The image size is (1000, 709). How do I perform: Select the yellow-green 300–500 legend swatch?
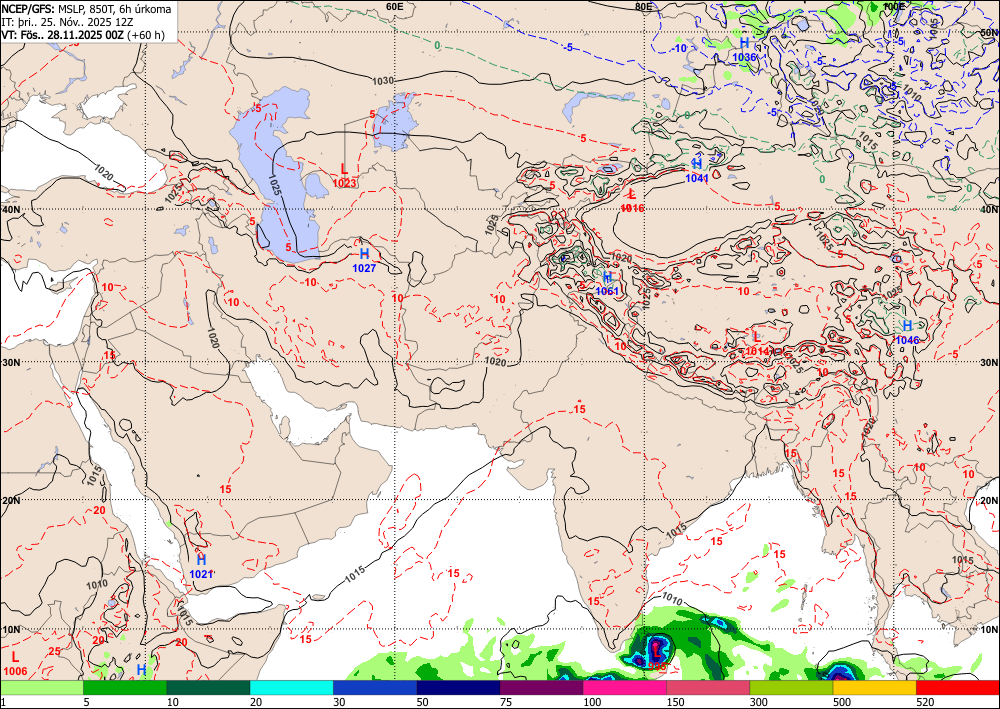pos(791,688)
